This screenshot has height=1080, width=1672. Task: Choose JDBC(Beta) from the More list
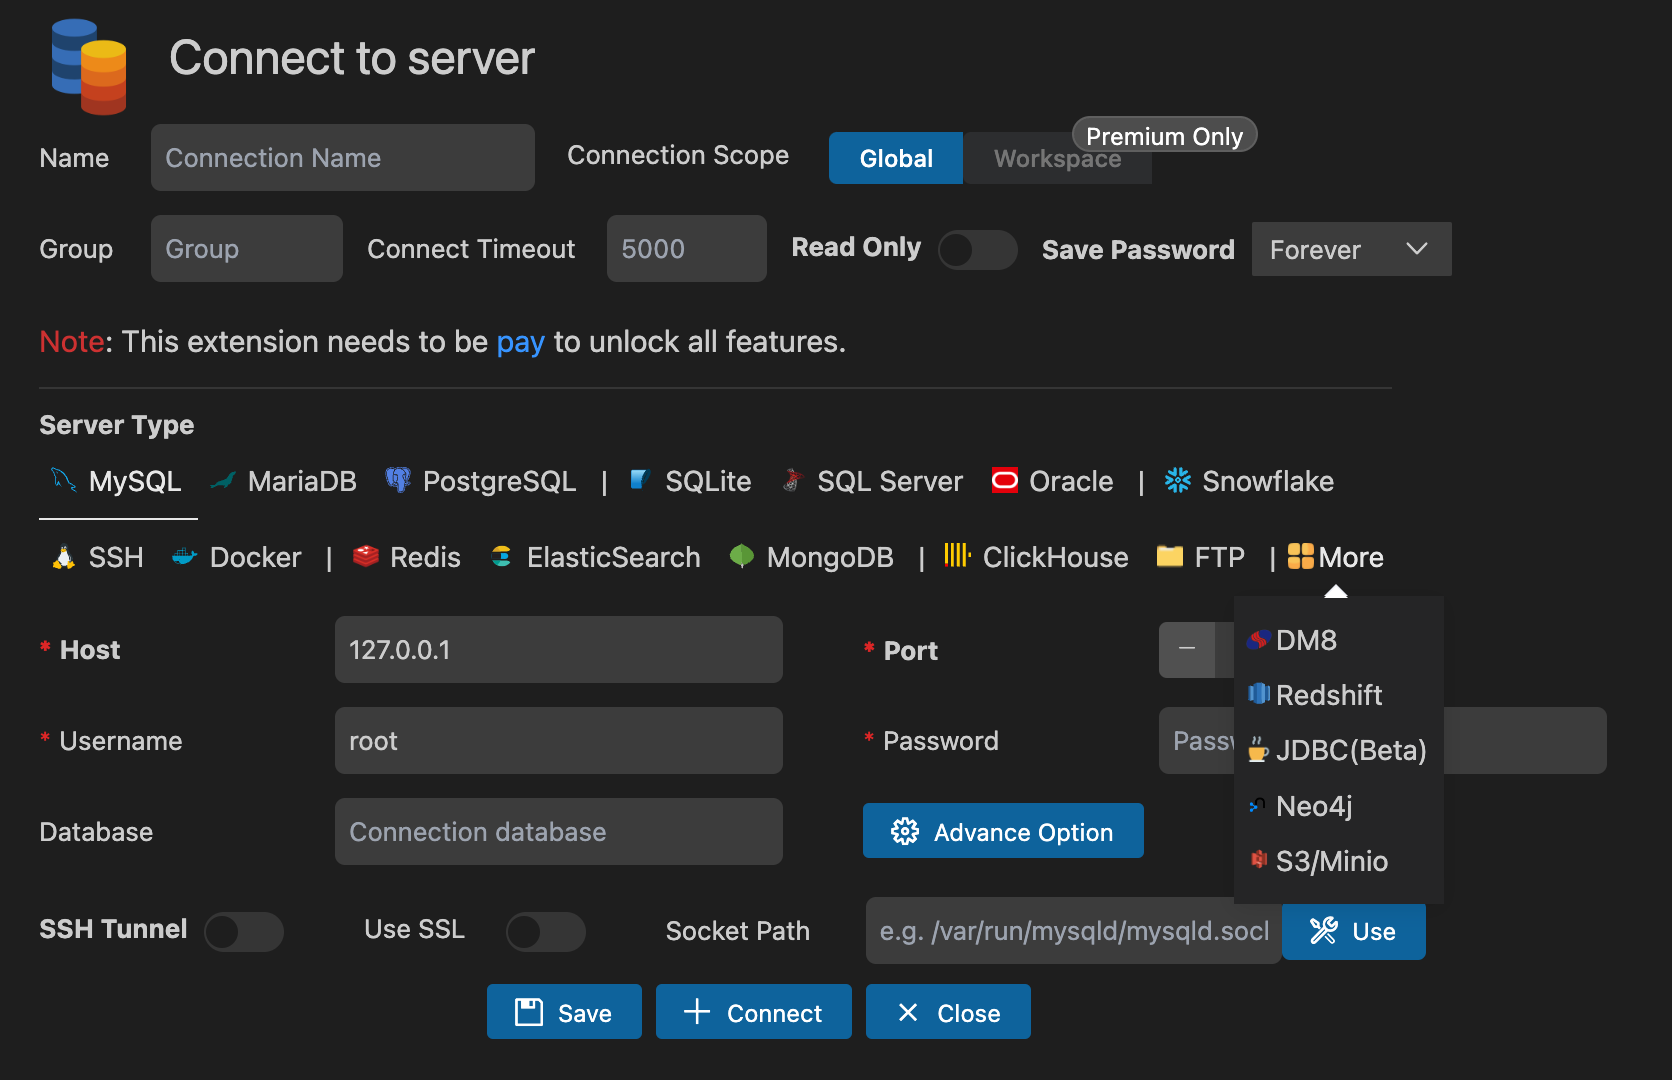coord(1338,750)
